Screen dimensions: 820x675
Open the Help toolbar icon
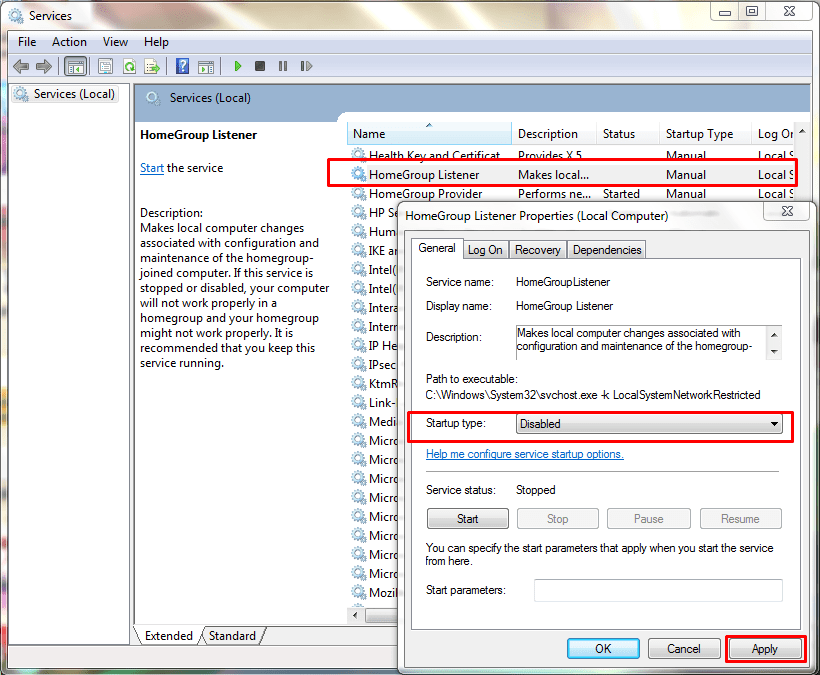pos(183,66)
